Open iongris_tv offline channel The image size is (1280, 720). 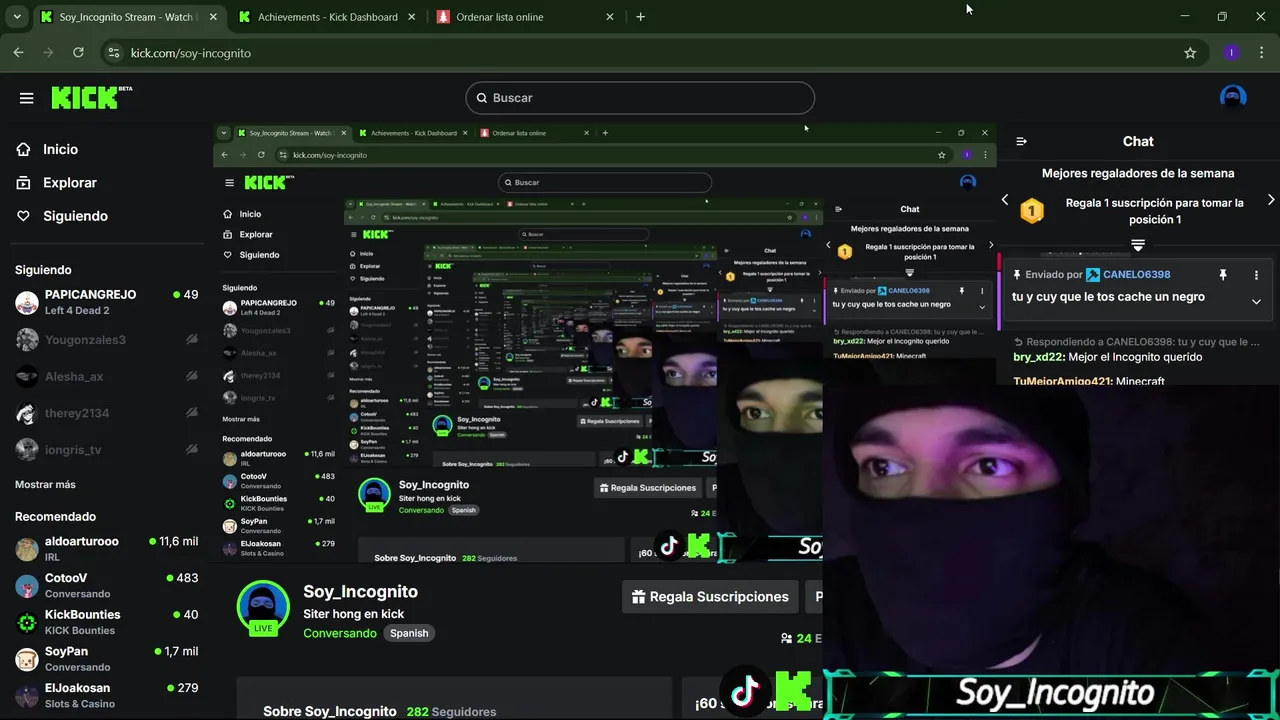[106, 450]
